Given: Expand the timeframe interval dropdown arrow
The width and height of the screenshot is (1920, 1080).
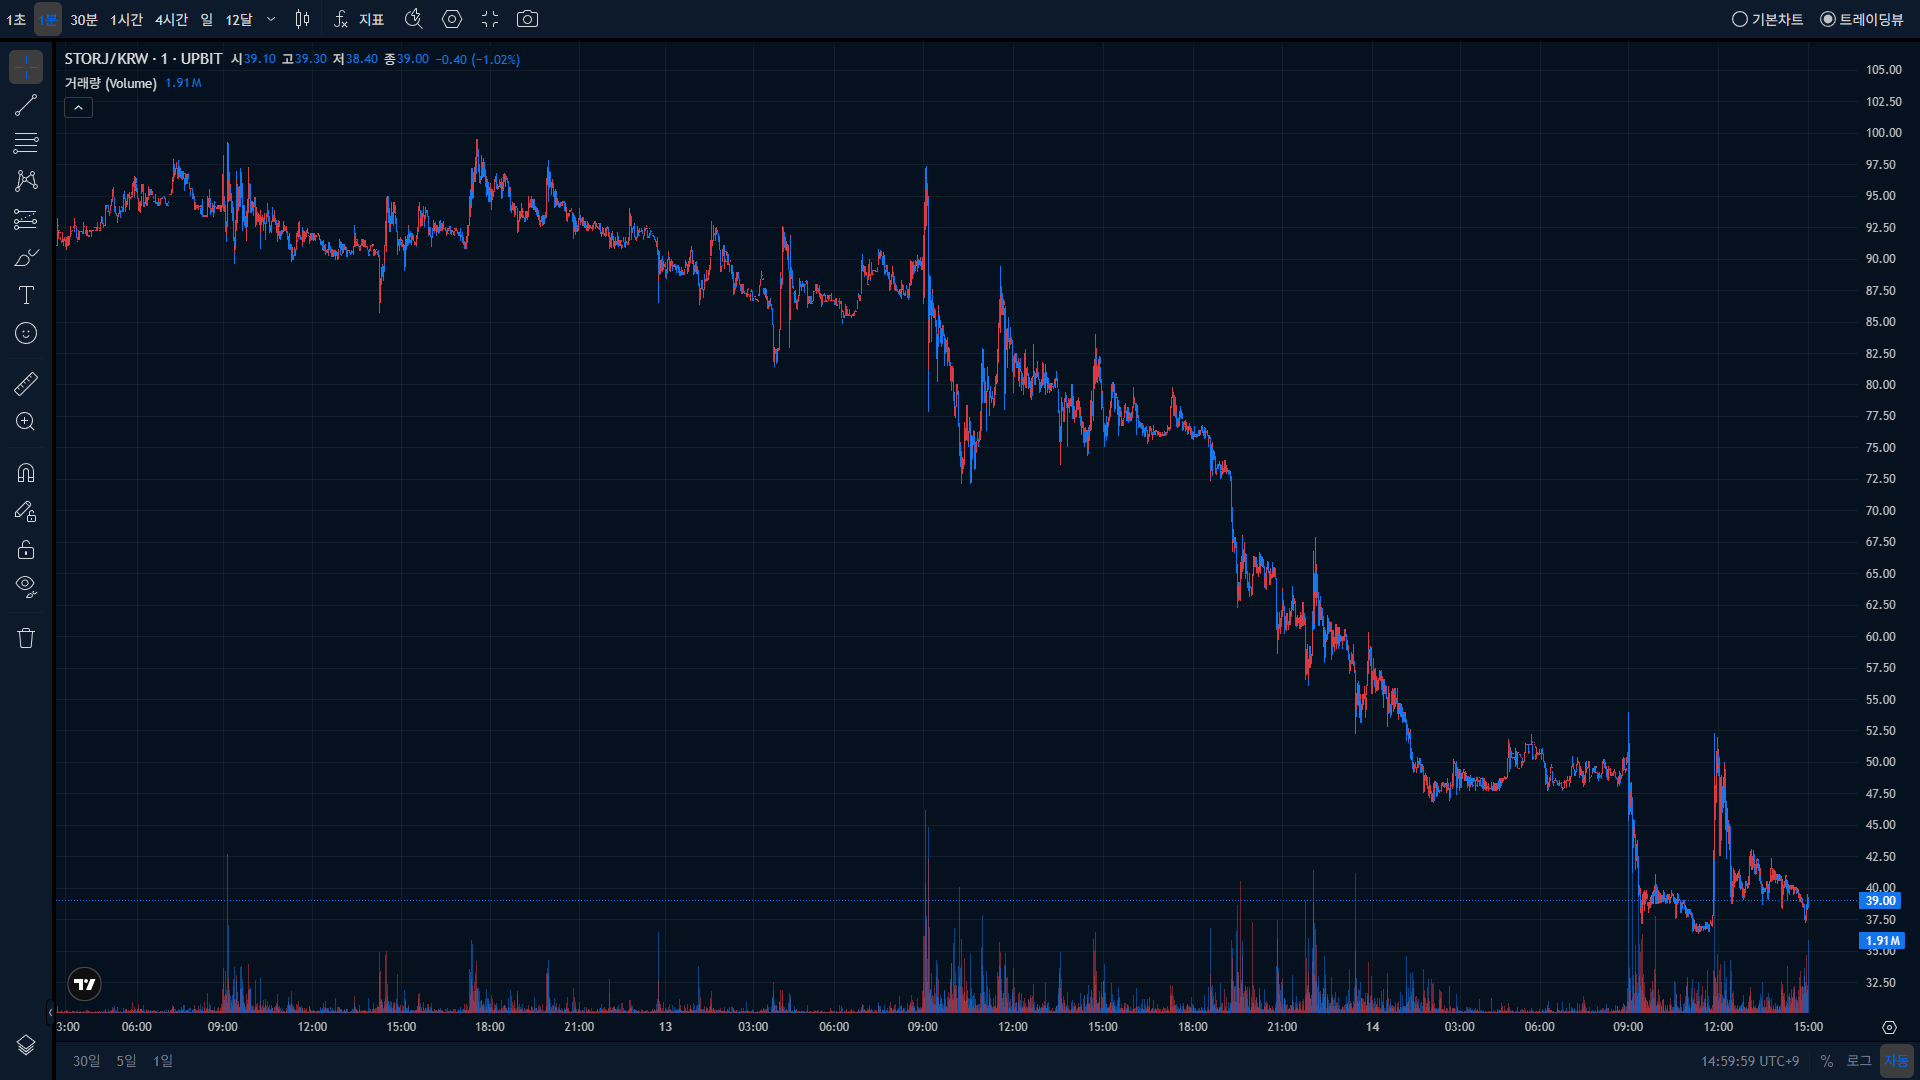Looking at the screenshot, I should tap(271, 19).
